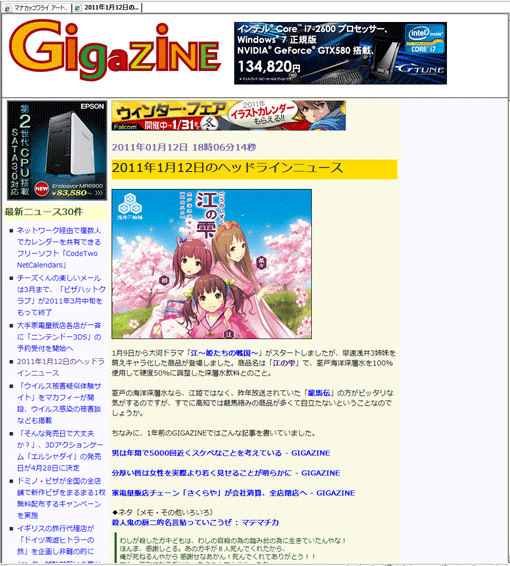Viewport: 510px width, 566px height.
Task: Open sidebar link 2011年1月12日のヘッドラインニュース
Action: pos(61,367)
